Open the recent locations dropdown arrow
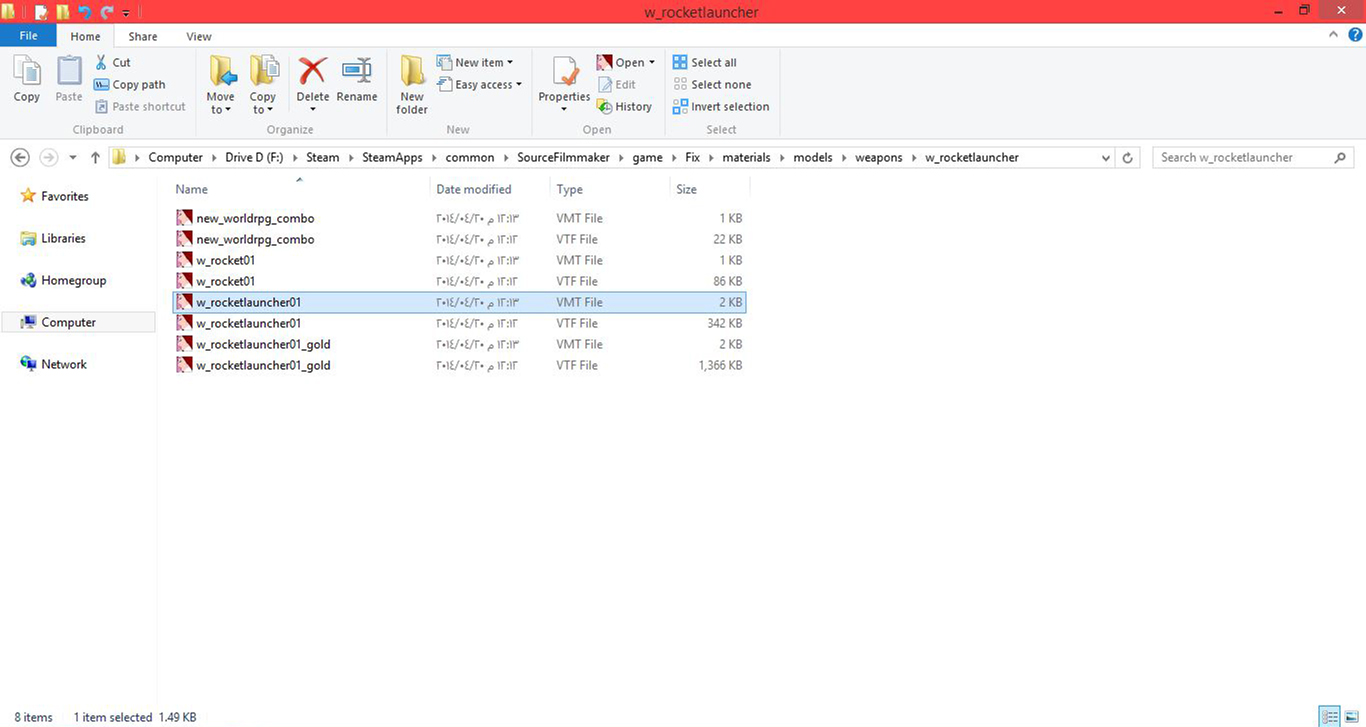This screenshot has height=727, width=1366. (73, 158)
